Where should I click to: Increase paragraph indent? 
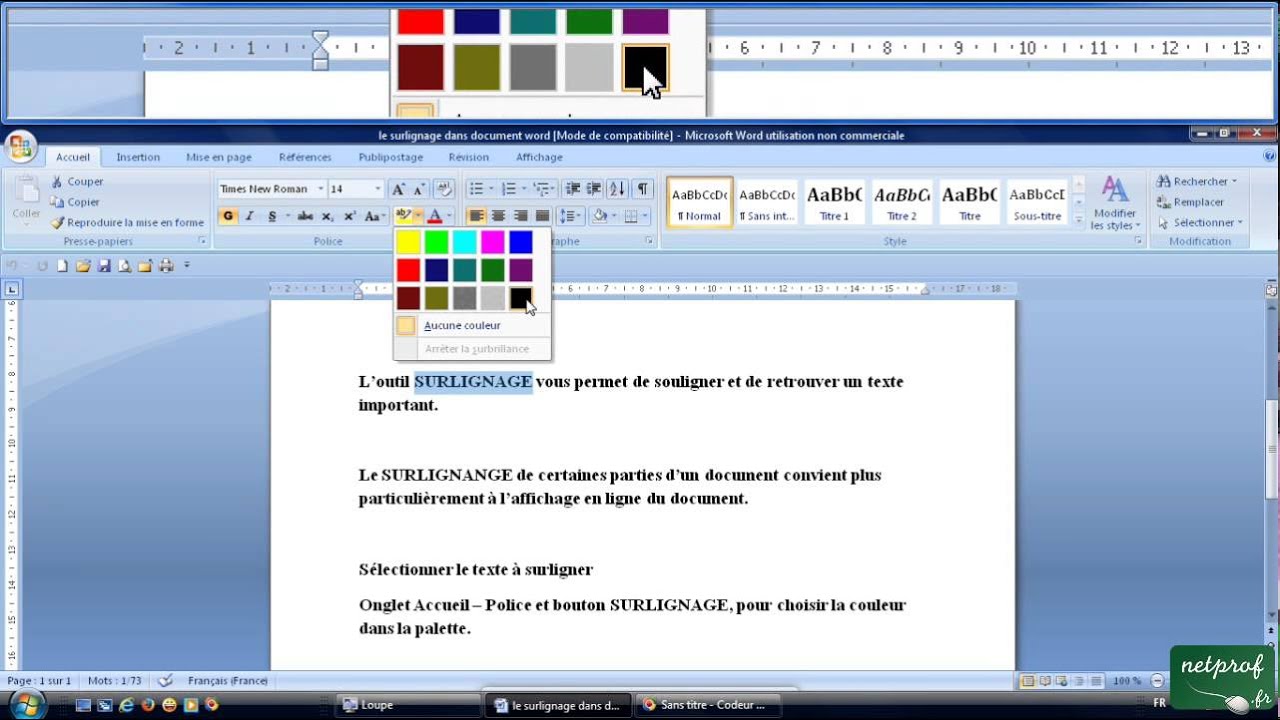[593, 189]
